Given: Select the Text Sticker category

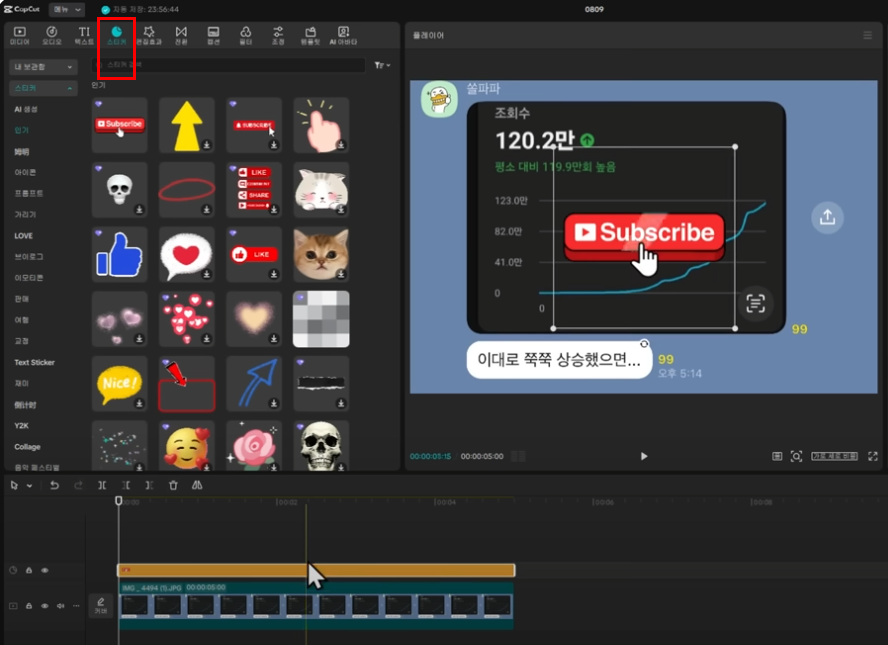Looking at the screenshot, I should pos(35,362).
